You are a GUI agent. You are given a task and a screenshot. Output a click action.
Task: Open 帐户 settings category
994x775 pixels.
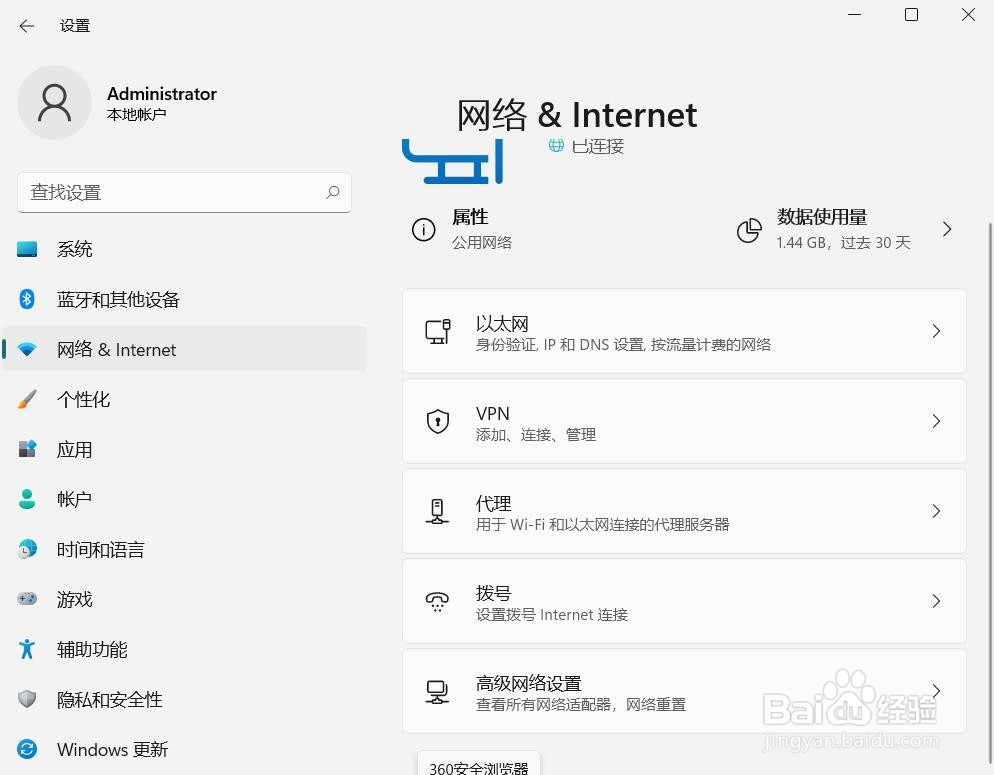click(184, 499)
